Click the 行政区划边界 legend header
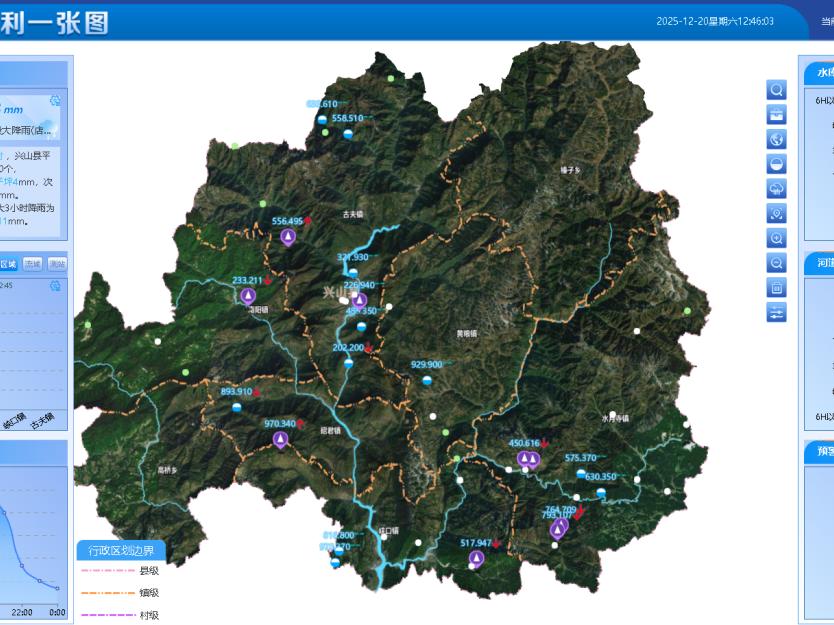Screen dimensions: 834x625 pos(121,550)
